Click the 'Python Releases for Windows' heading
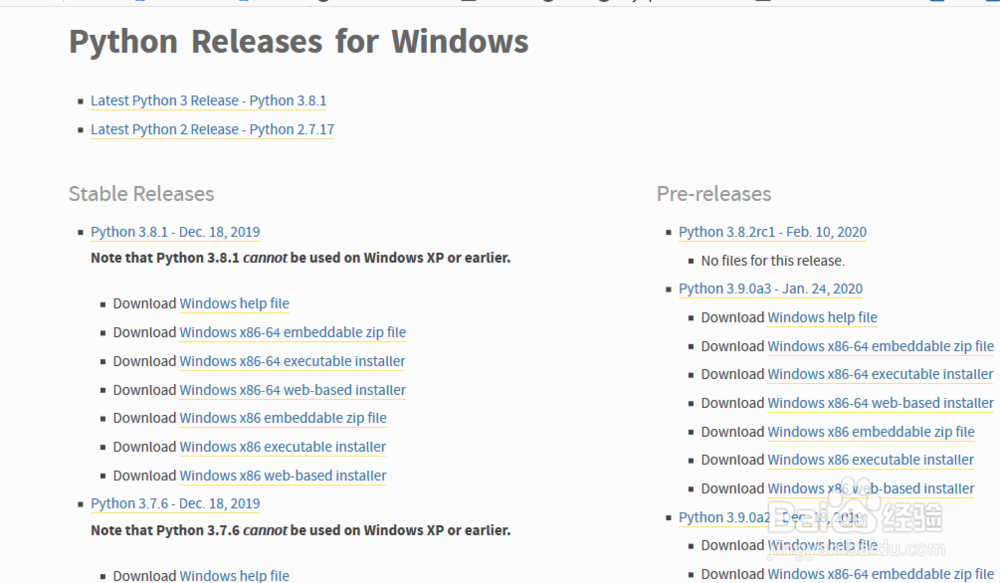 click(x=298, y=42)
